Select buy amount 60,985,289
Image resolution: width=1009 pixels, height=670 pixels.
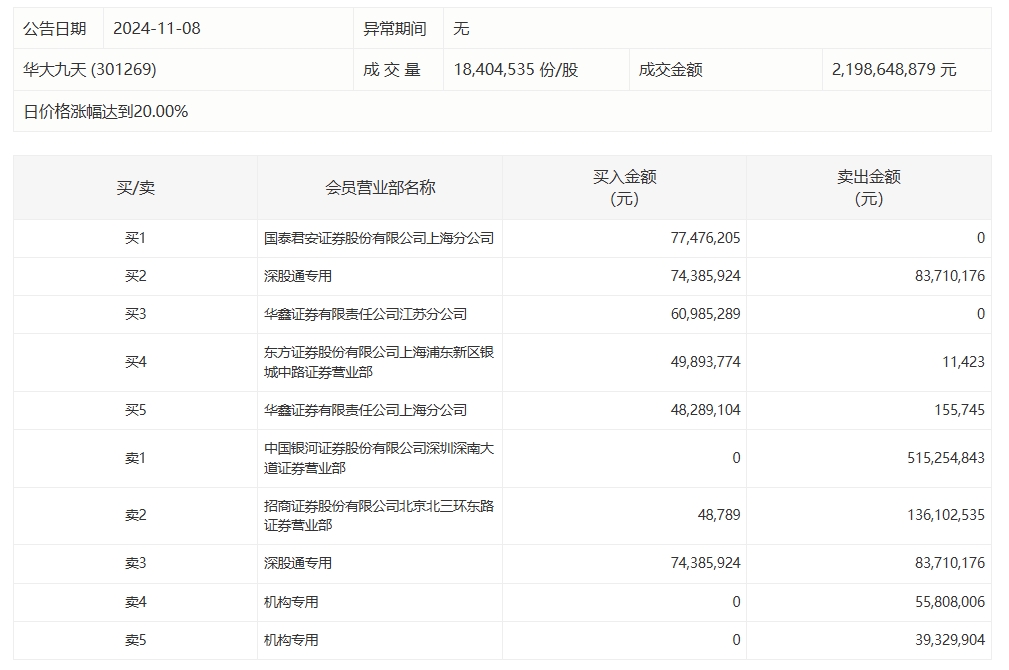(705, 315)
